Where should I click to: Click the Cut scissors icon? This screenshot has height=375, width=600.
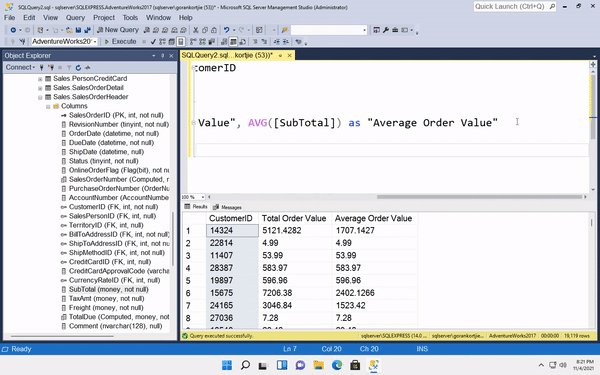(196, 30)
